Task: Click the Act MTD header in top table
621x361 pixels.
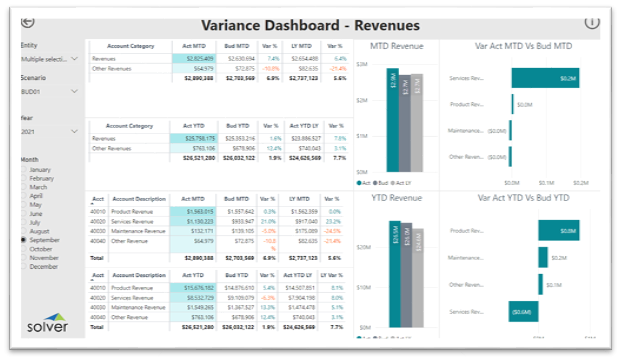Action: click(x=194, y=46)
